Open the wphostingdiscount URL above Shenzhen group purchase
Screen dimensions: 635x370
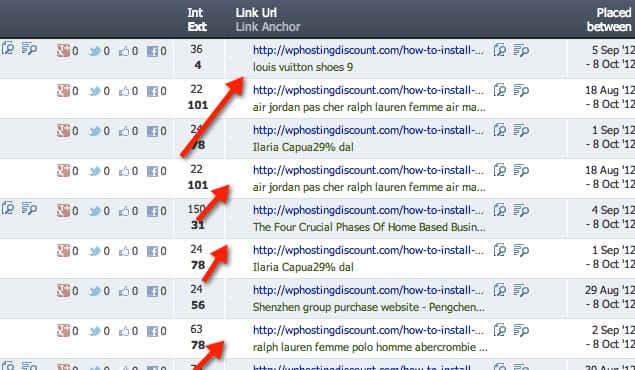[x=368, y=290]
